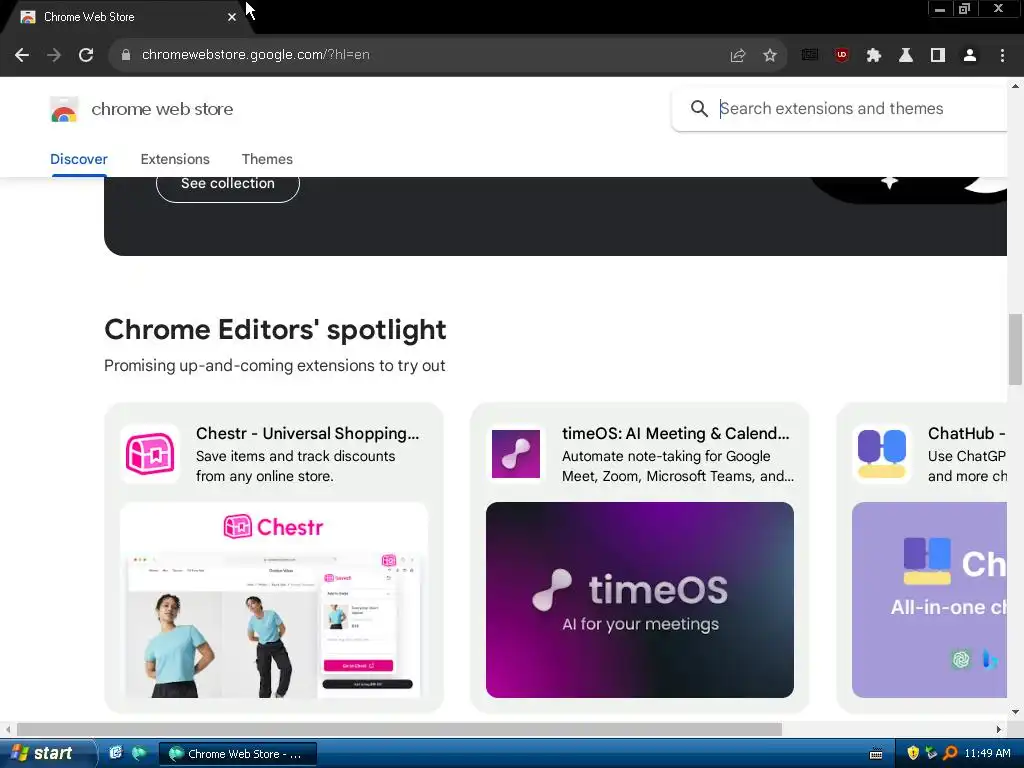
Task: Open the Extensions puzzle piece menu
Action: pyautogui.click(x=874, y=56)
